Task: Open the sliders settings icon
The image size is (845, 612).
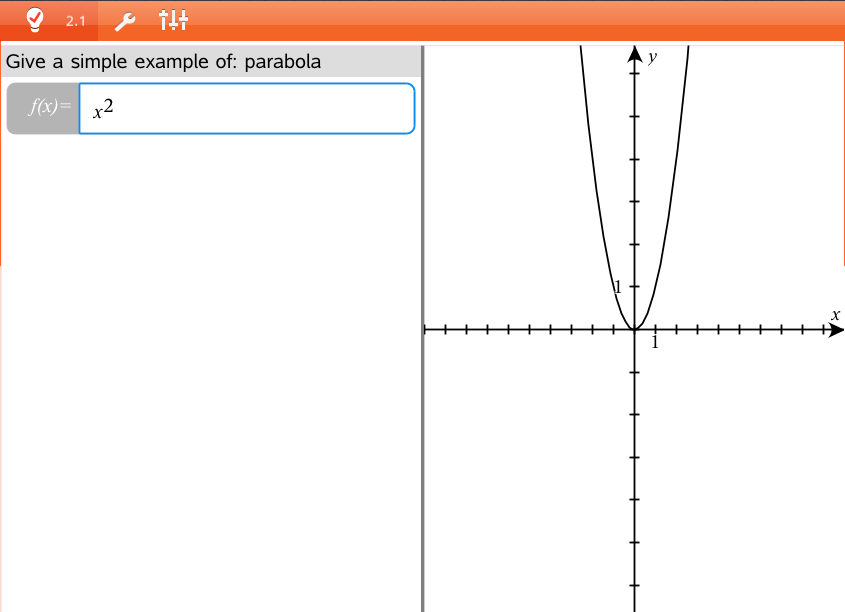Action: tap(173, 19)
